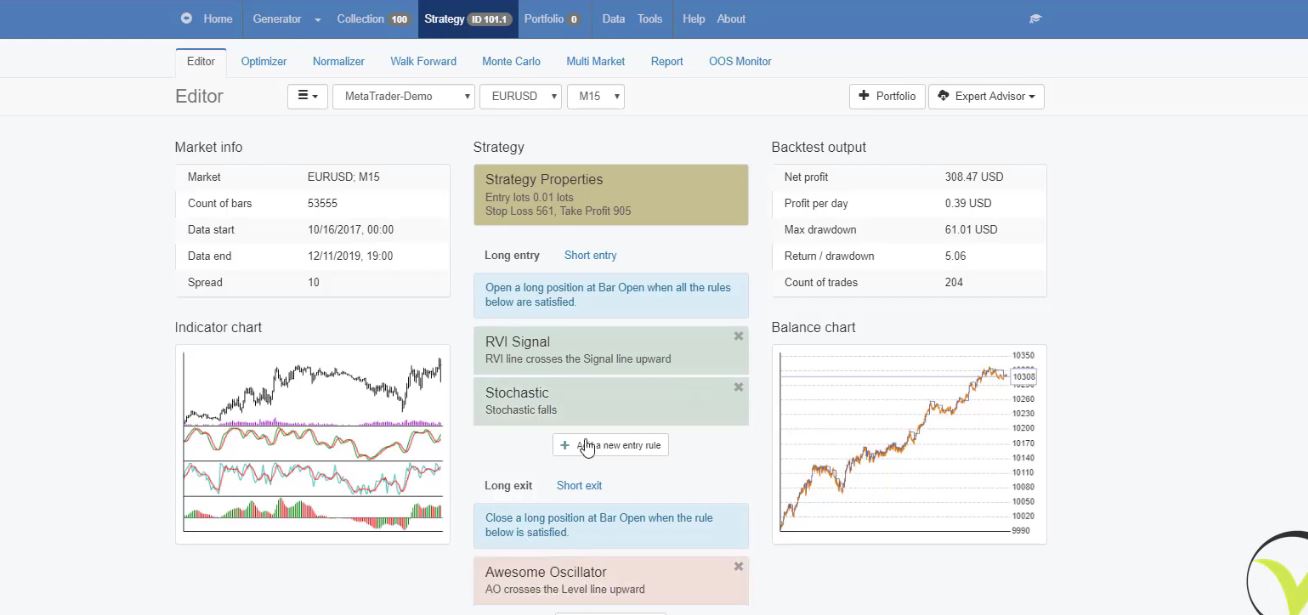
Task: Open the Monte Carlo tab
Action: click(x=511, y=61)
